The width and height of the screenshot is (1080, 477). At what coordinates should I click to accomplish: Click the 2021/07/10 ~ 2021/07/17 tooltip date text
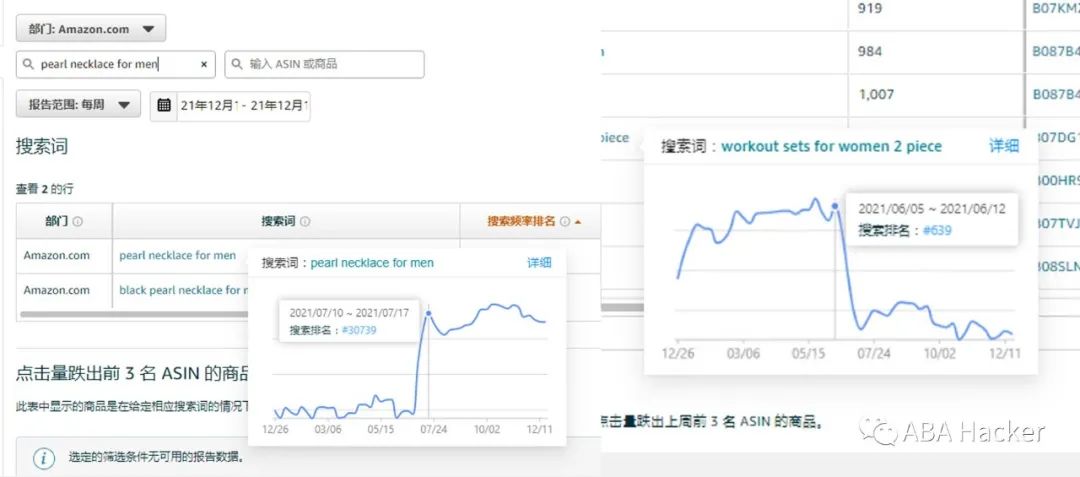coord(349,313)
